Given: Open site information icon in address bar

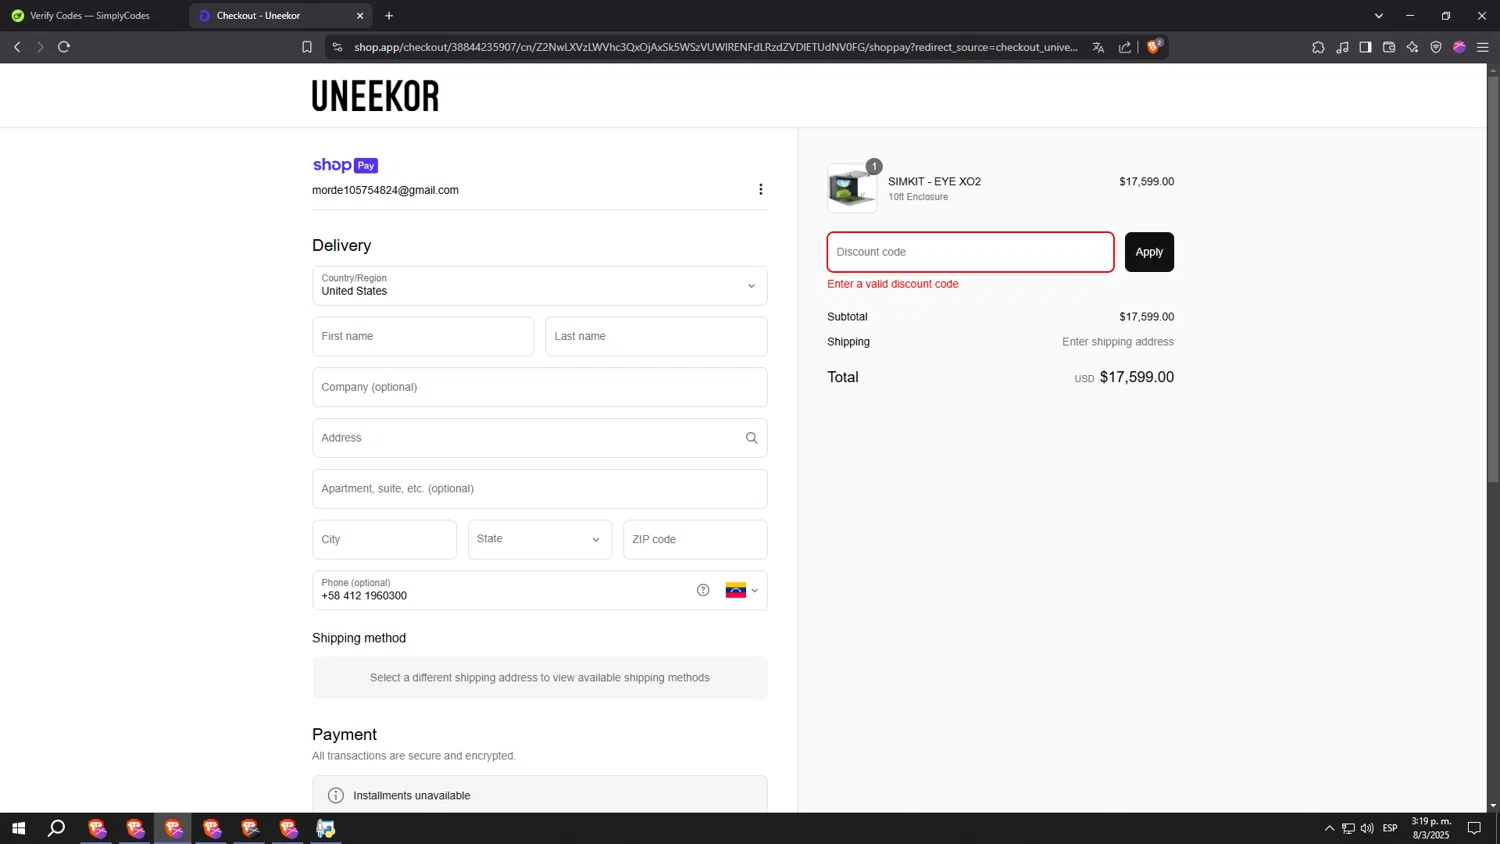Looking at the screenshot, I should pyautogui.click(x=337, y=47).
